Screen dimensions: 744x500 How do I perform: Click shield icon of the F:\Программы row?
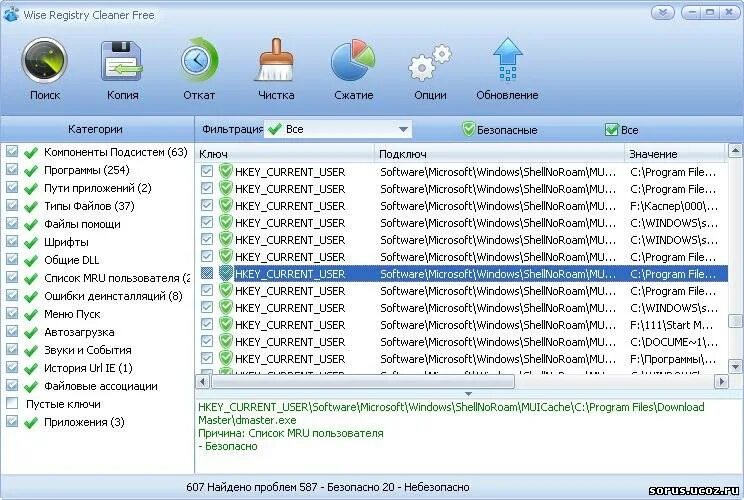(226, 359)
